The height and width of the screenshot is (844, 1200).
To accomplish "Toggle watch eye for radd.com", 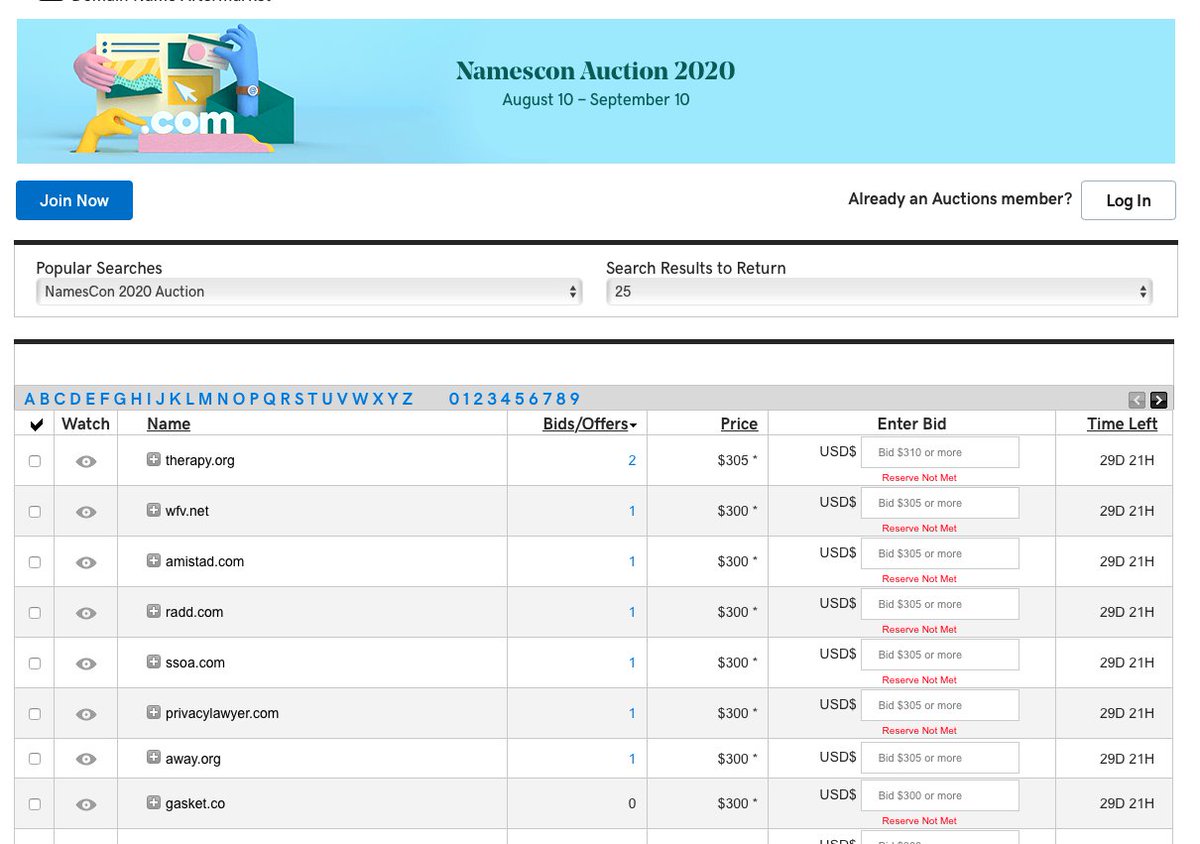I will pyautogui.click(x=86, y=613).
